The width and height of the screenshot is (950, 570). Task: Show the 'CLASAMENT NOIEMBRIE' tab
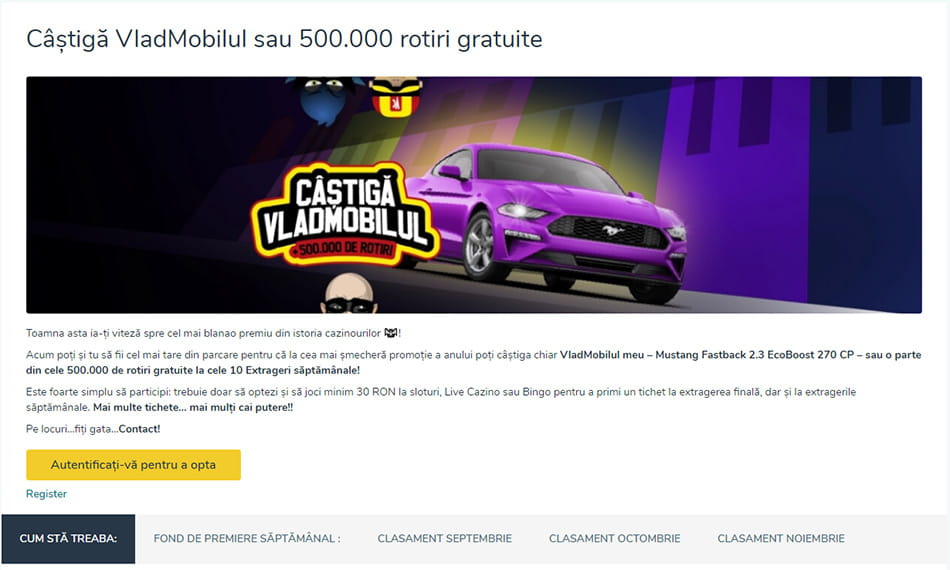click(x=781, y=539)
